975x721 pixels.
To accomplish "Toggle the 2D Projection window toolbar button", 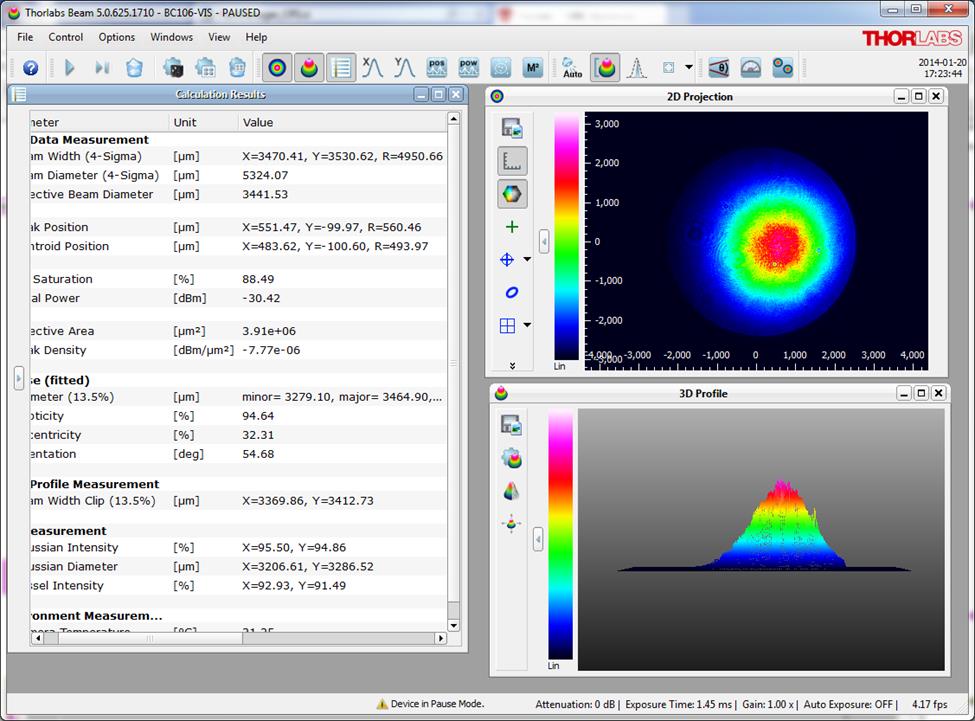I will pos(278,68).
